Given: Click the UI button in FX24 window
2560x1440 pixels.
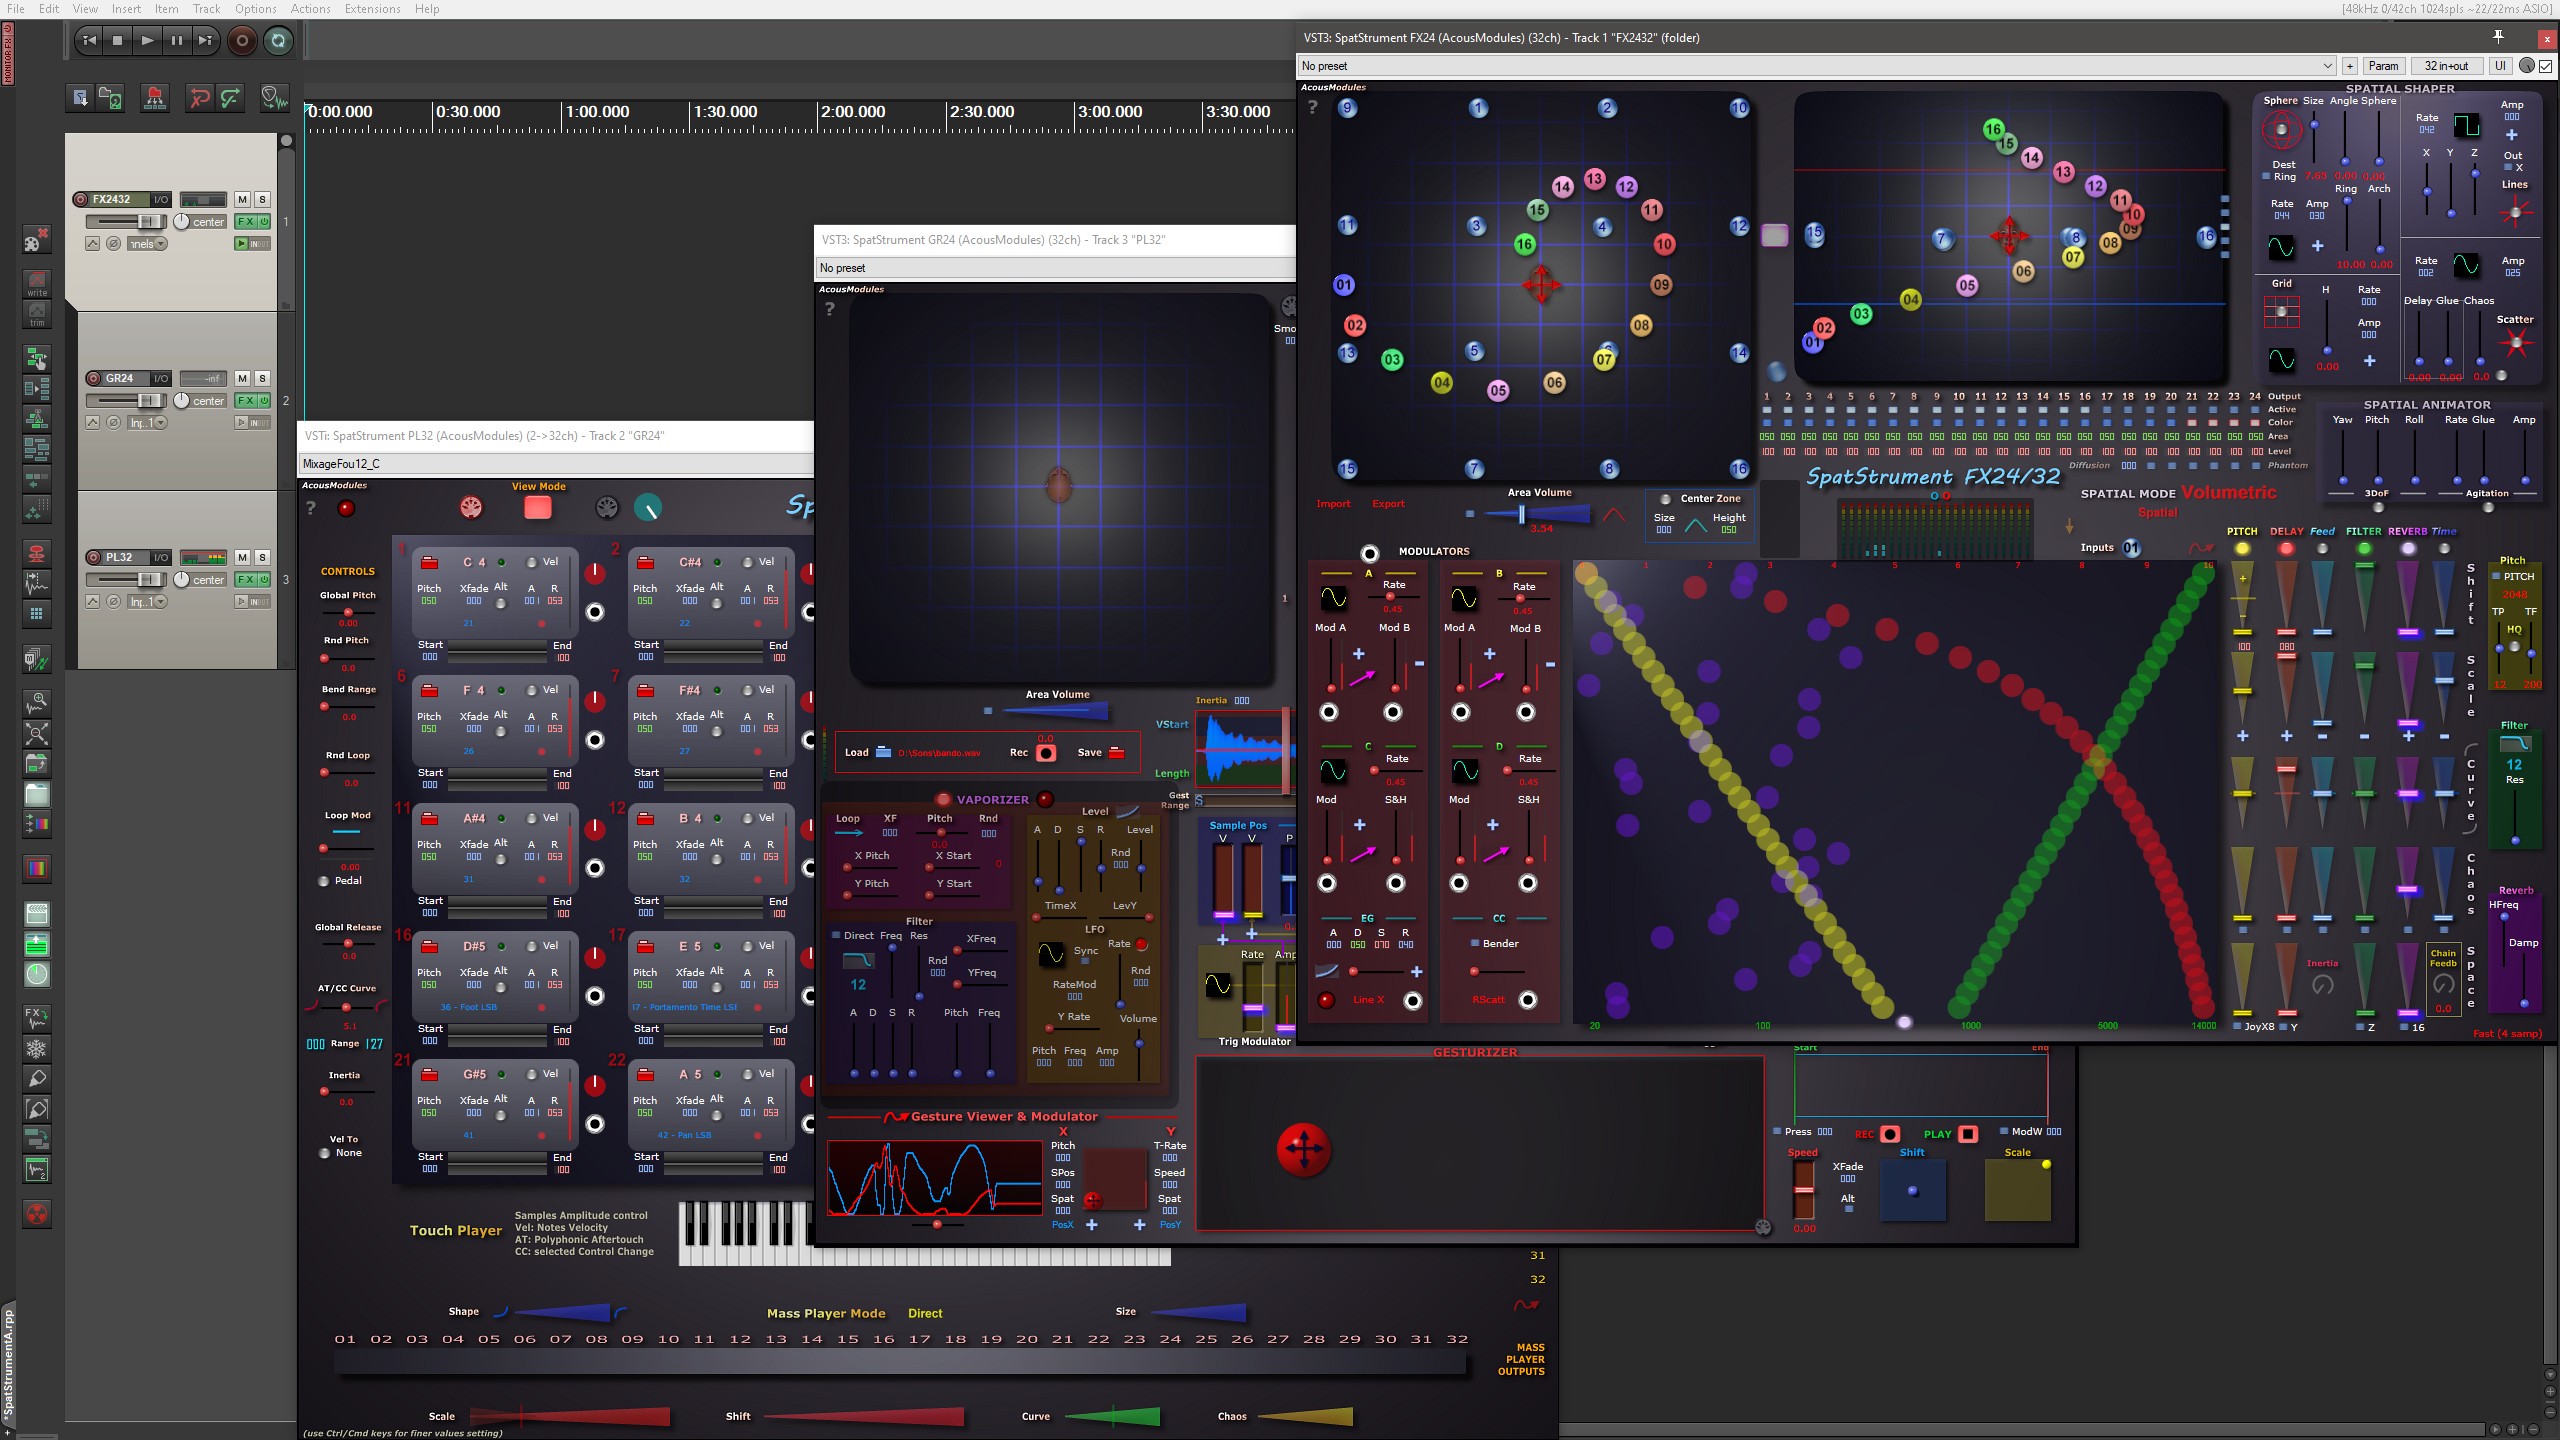Looking at the screenshot, I should pyautogui.click(x=2500, y=66).
